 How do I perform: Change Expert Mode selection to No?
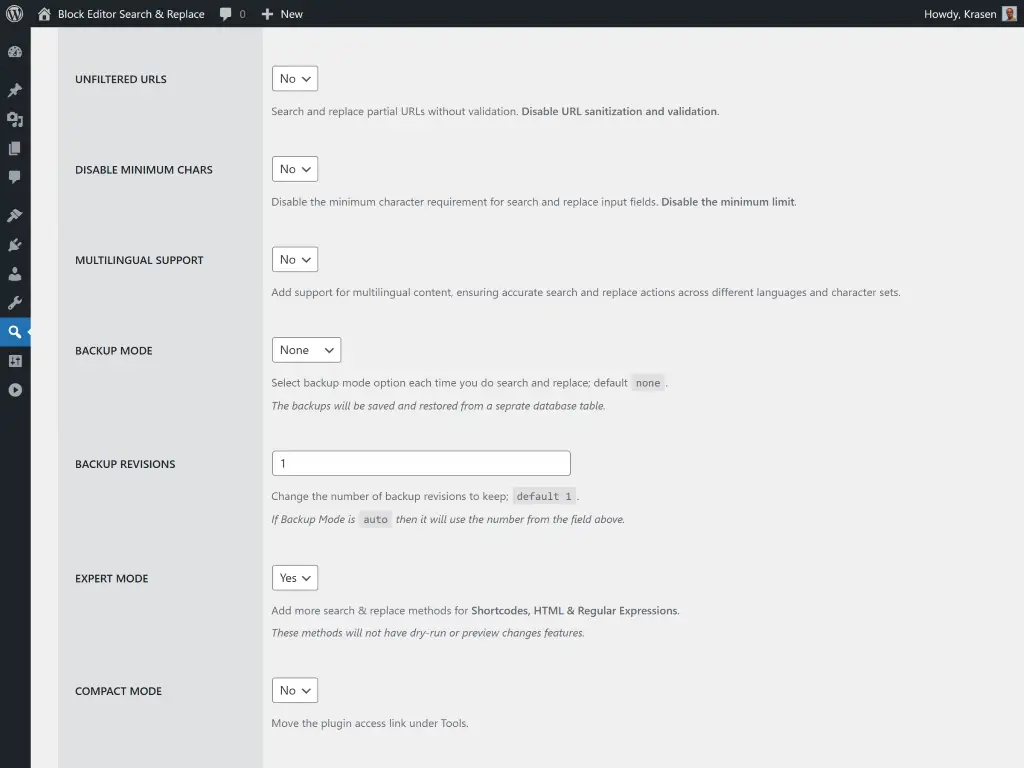(x=294, y=577)
